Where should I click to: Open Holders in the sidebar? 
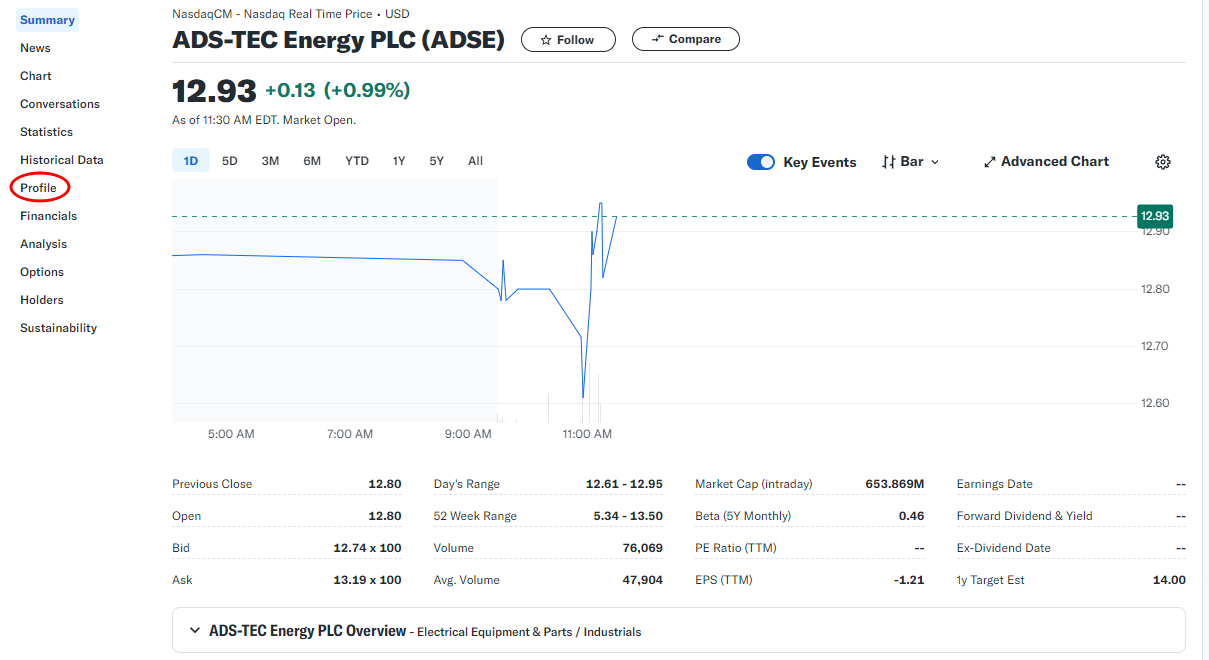(42, 300)
